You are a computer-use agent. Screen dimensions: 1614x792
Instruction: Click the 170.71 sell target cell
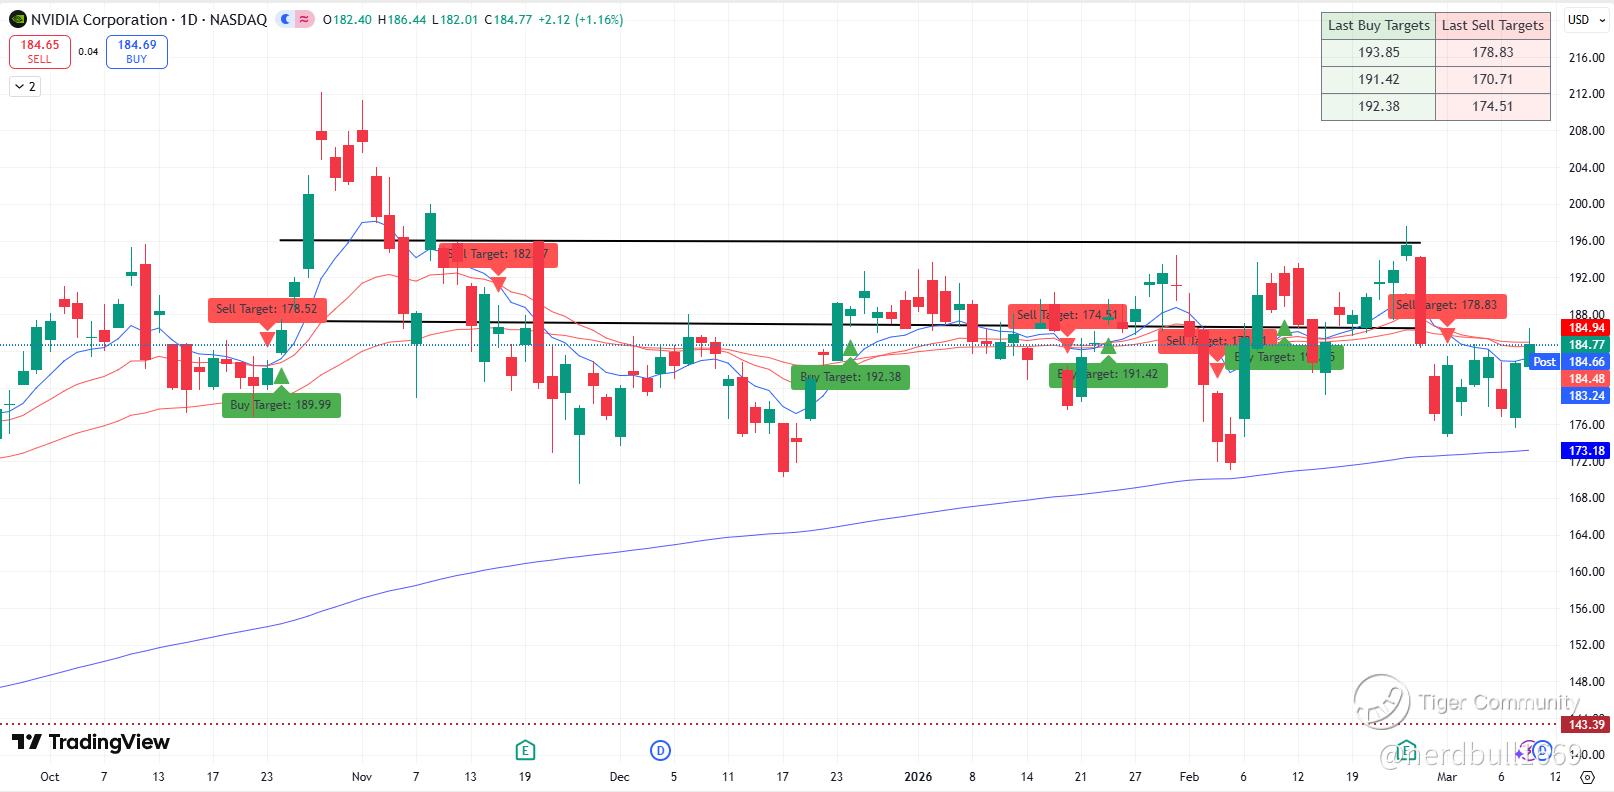click(1493, 79)
